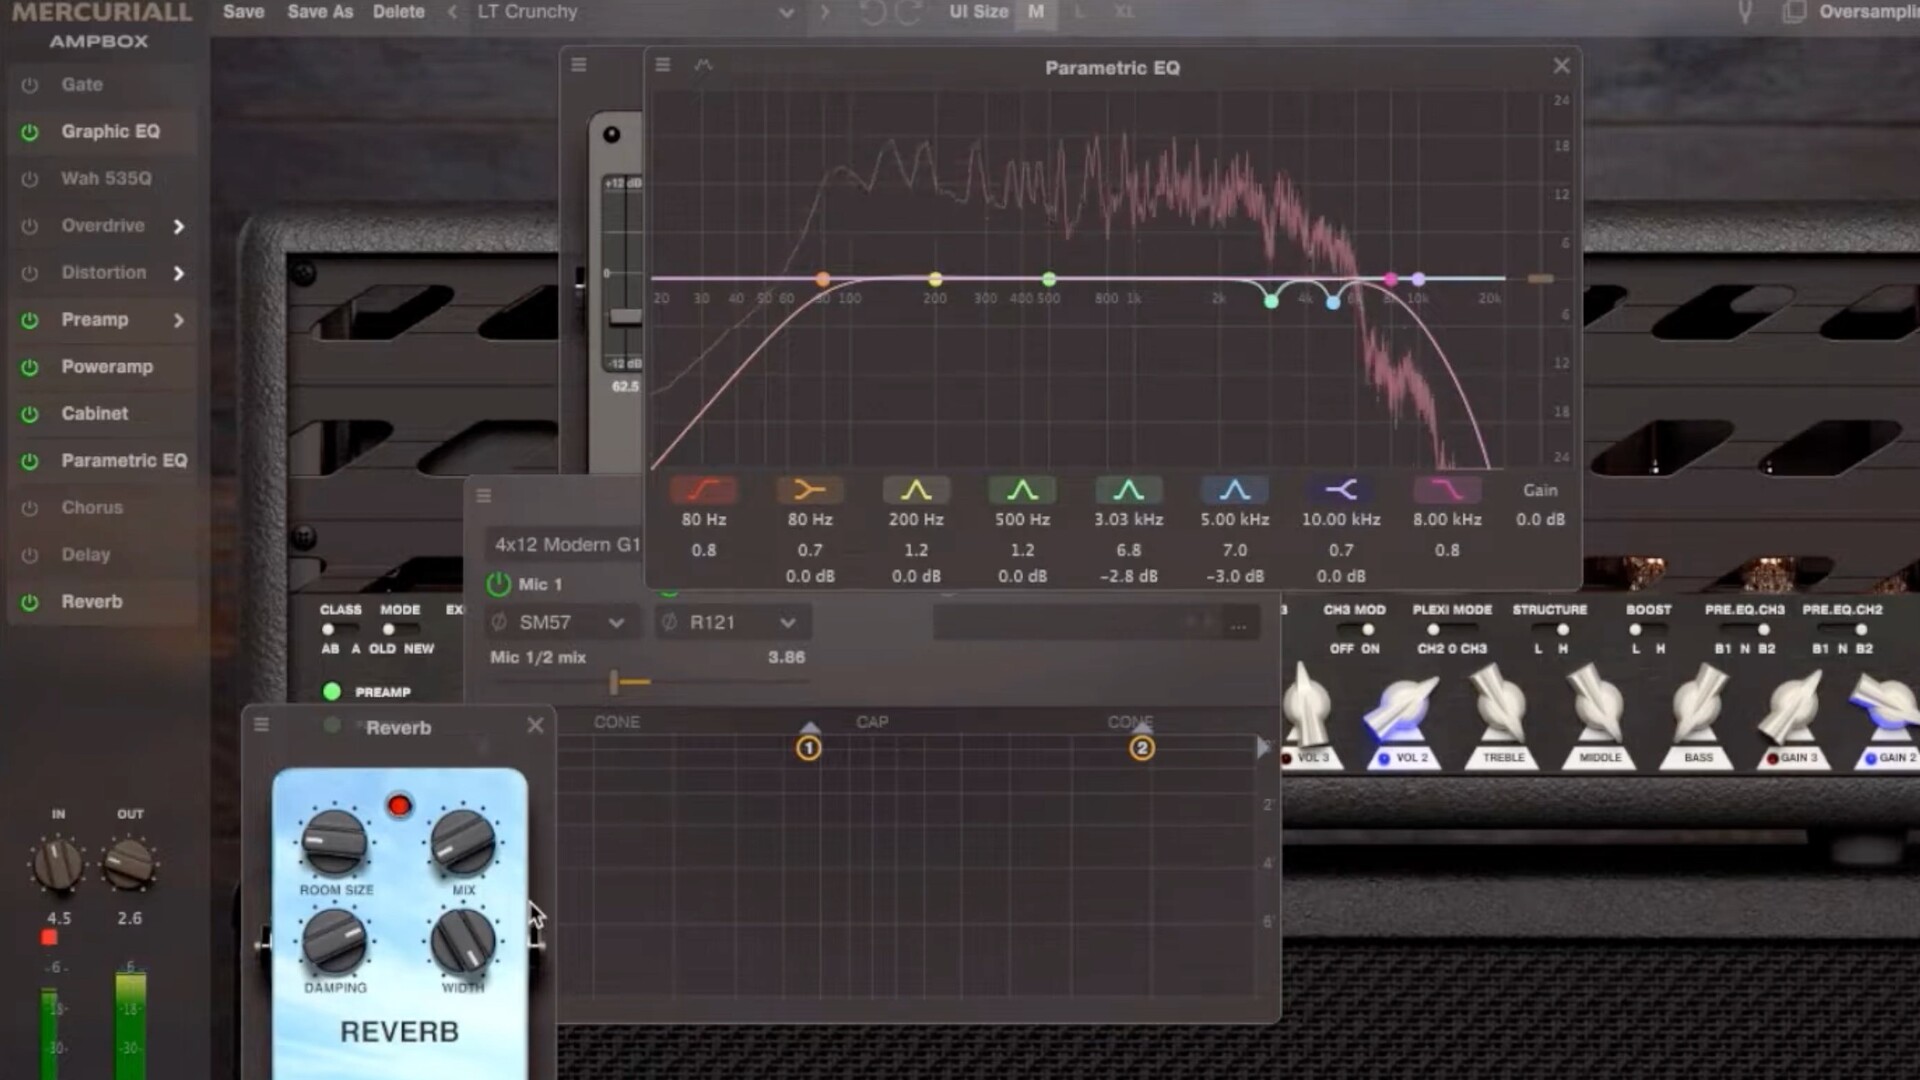The height and width of the screenshot is (1080, 1920).
Task: Expand the Overdrive model chevron
Action: click(179, 226)
